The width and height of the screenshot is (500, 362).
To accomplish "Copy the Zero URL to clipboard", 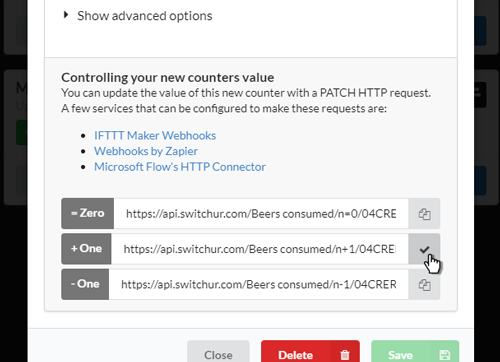I will [424, 214].
